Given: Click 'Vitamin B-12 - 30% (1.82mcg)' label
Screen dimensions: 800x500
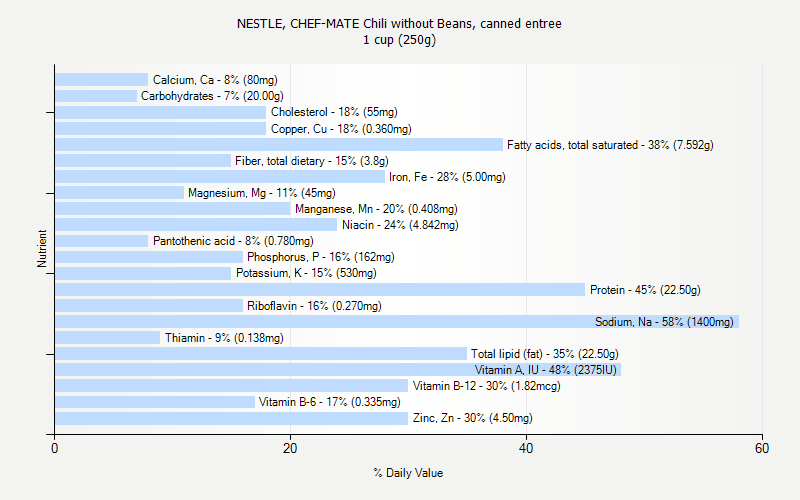Looking at the screenshot, I should [486, 386].
